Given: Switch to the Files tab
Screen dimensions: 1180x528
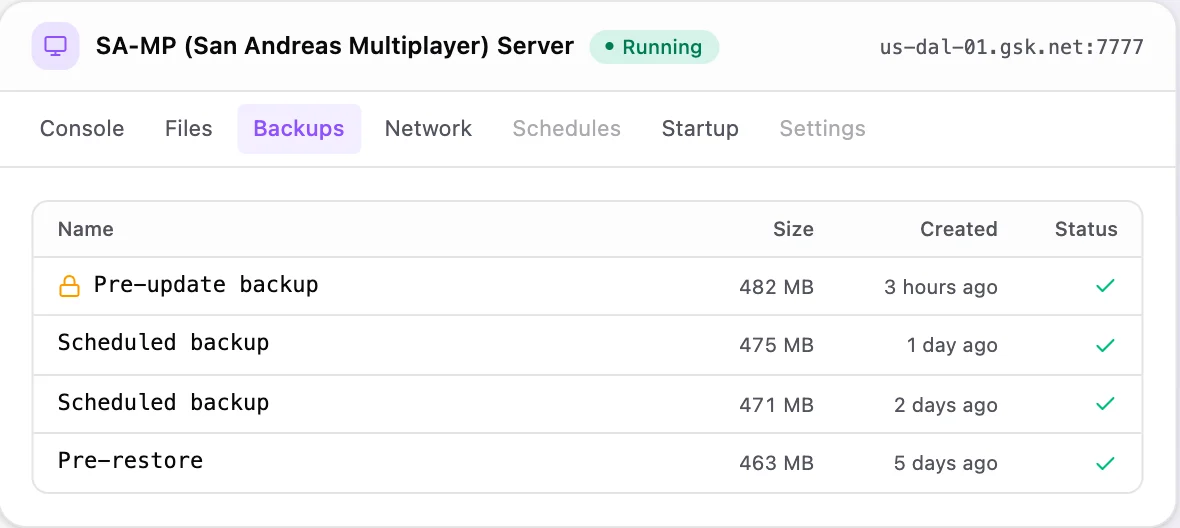Looking at the screenshot, I should 189,129.
